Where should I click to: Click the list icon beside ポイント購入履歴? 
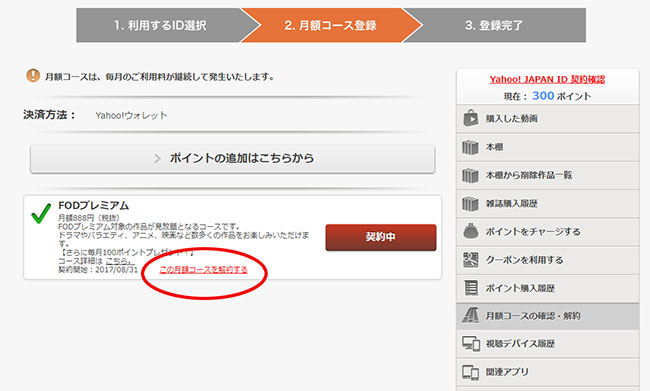(x=471, y=288)
